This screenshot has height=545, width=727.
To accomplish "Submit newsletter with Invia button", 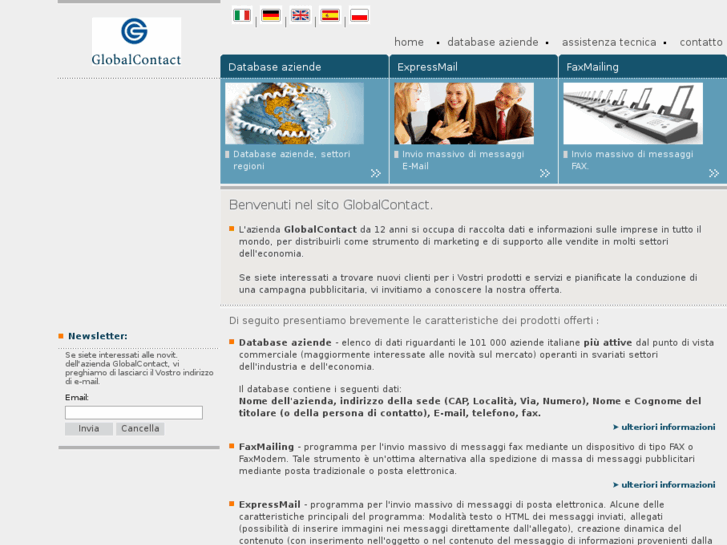I will (89, 429).
